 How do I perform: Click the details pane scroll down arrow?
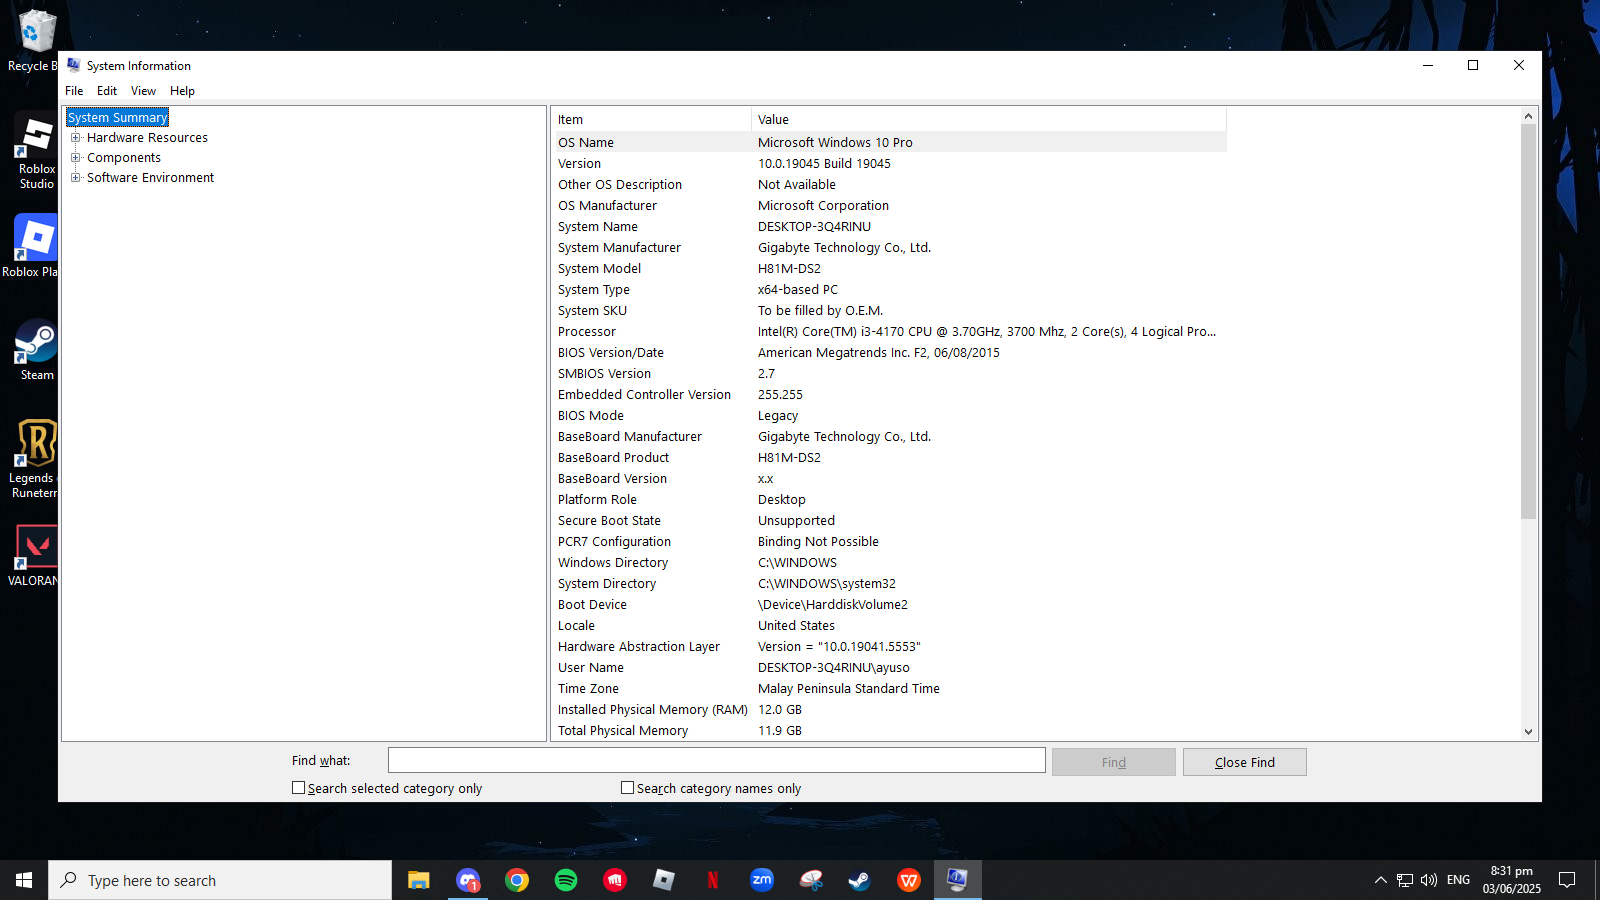coord(1528,732)
